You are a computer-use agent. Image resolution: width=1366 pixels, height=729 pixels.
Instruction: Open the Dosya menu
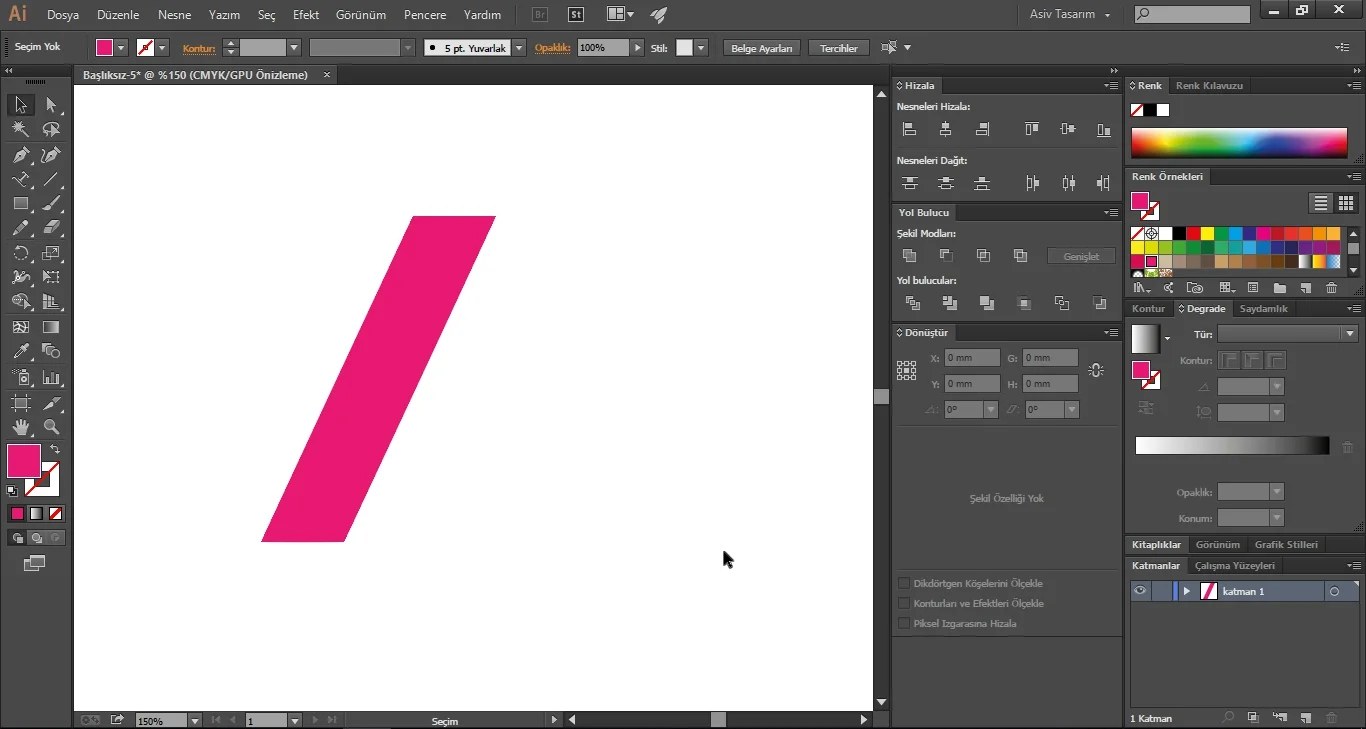point(63,15)
